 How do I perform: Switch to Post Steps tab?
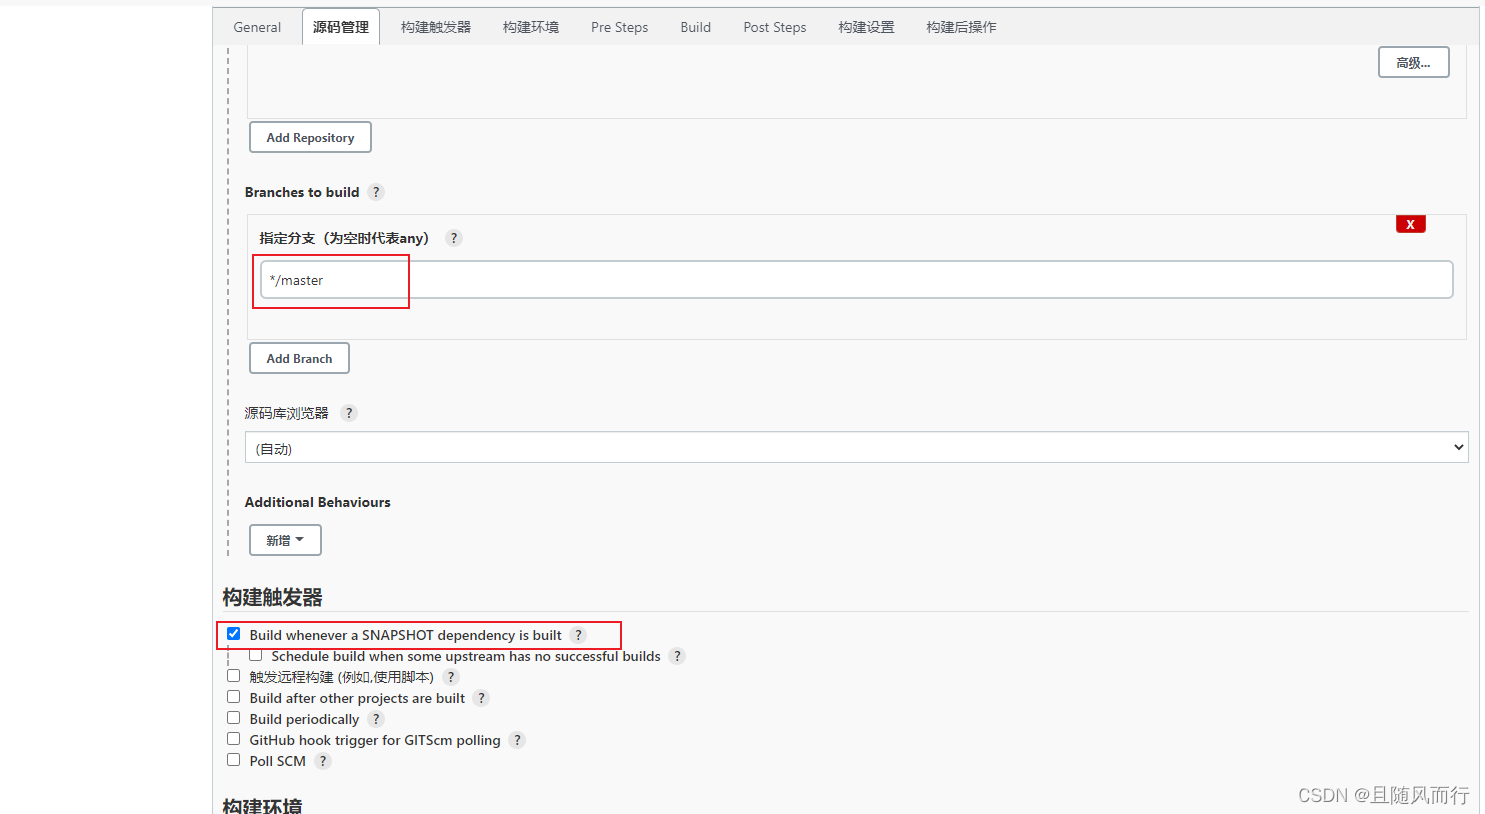775,27
